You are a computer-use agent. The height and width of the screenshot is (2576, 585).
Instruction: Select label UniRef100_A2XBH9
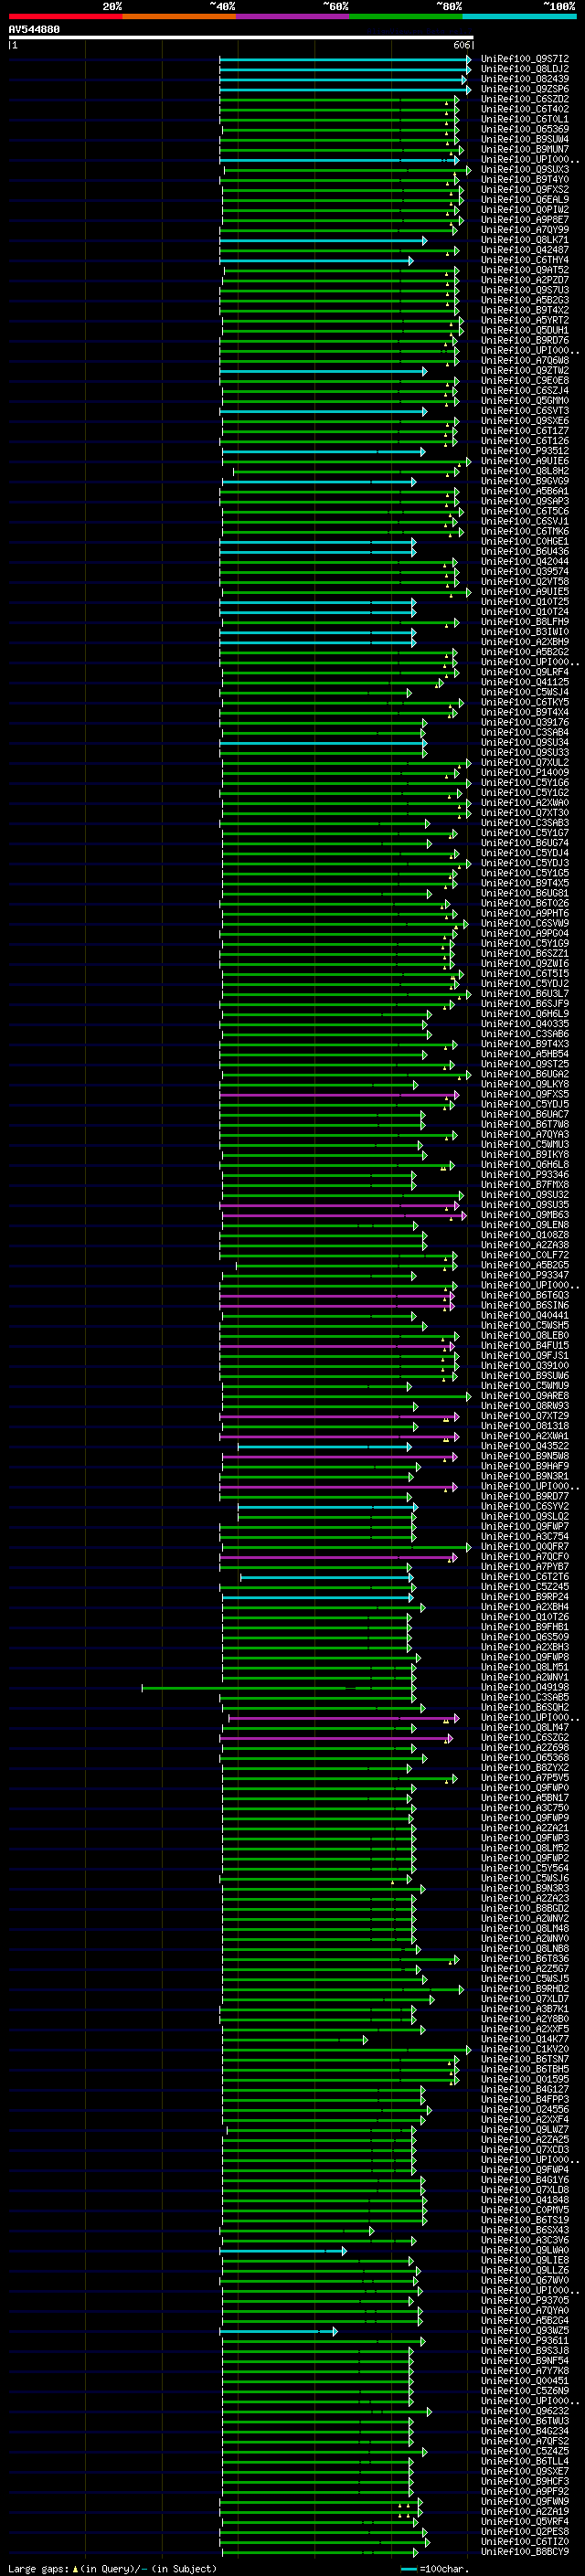pos(525,642)
